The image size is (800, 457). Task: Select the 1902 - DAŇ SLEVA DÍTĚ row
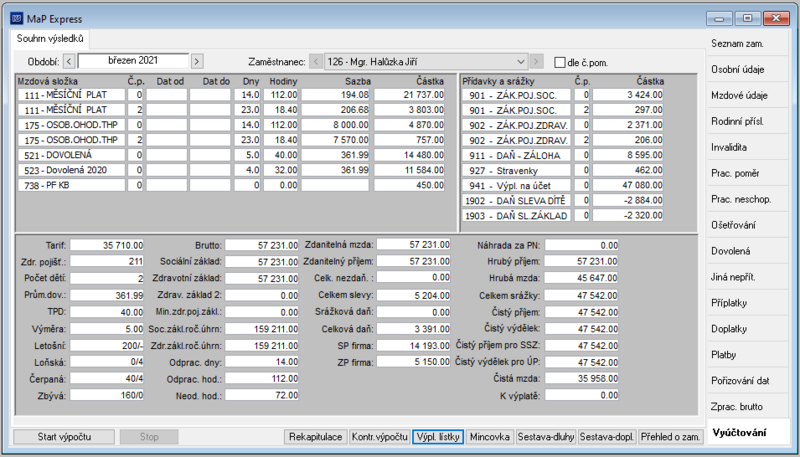[x=563, y=200]
